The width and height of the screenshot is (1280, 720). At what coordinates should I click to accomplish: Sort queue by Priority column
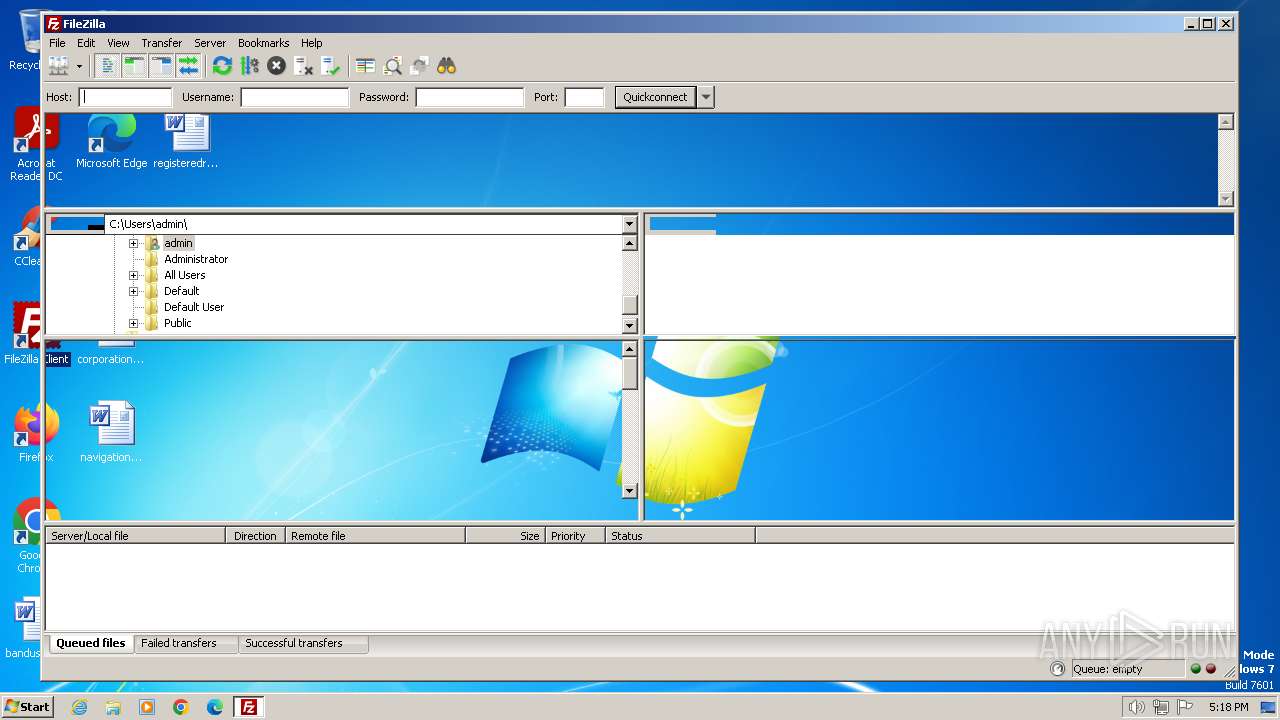point(576,536)
